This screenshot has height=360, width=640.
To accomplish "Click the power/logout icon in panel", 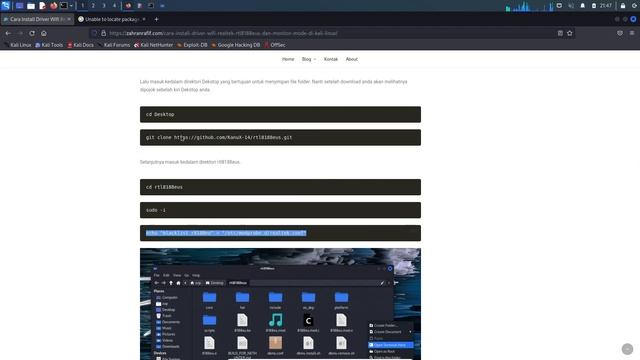I will [x=635, y=6].
